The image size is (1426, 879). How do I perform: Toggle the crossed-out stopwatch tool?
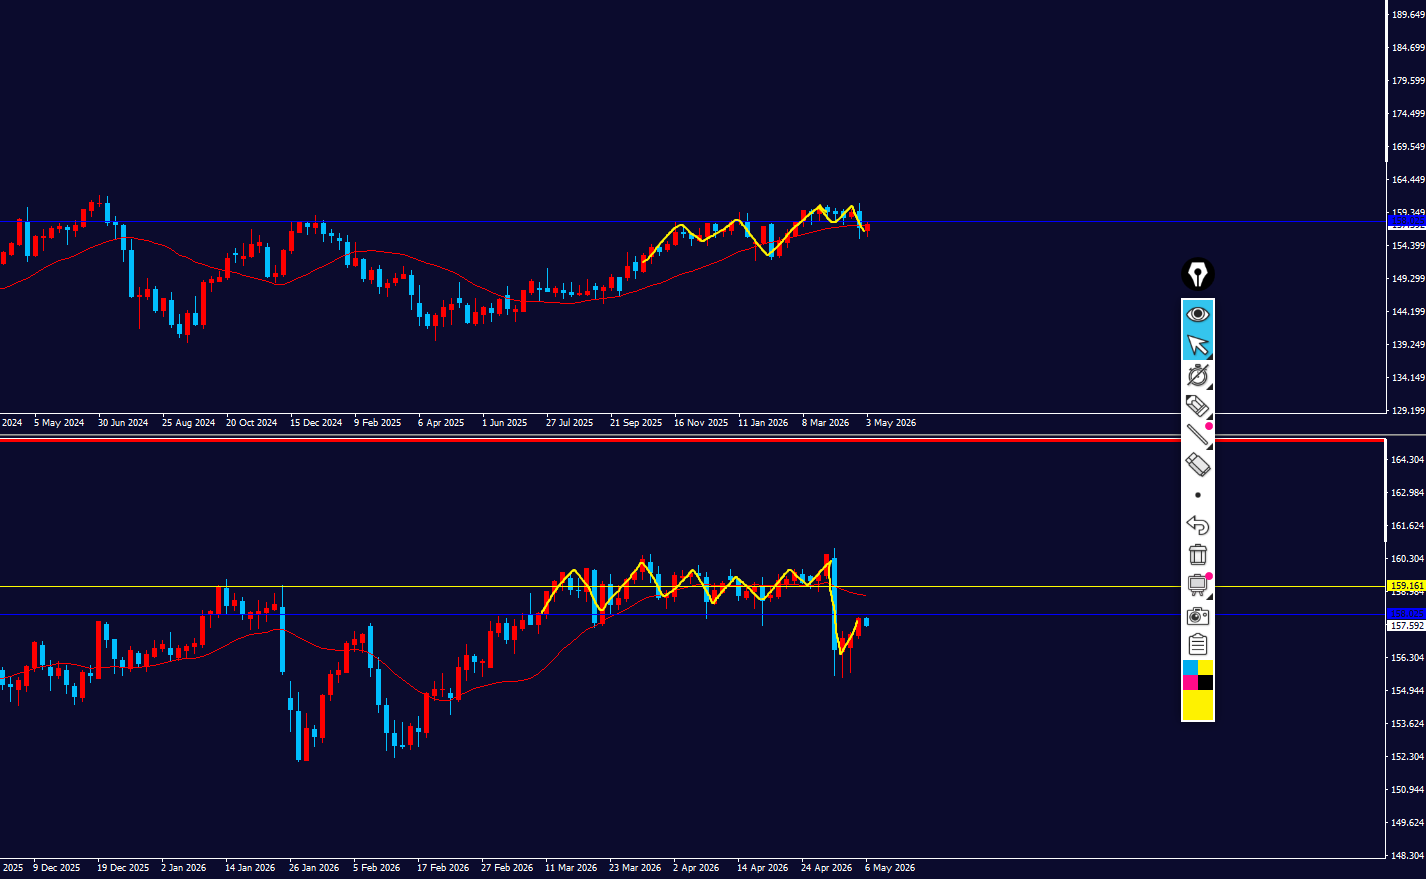(x=1198, y=375)
